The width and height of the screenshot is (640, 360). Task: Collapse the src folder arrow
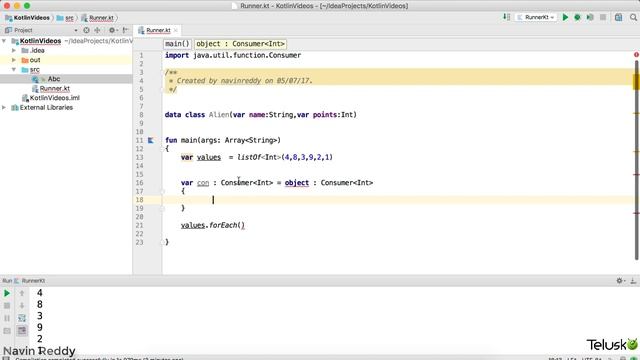14,69
